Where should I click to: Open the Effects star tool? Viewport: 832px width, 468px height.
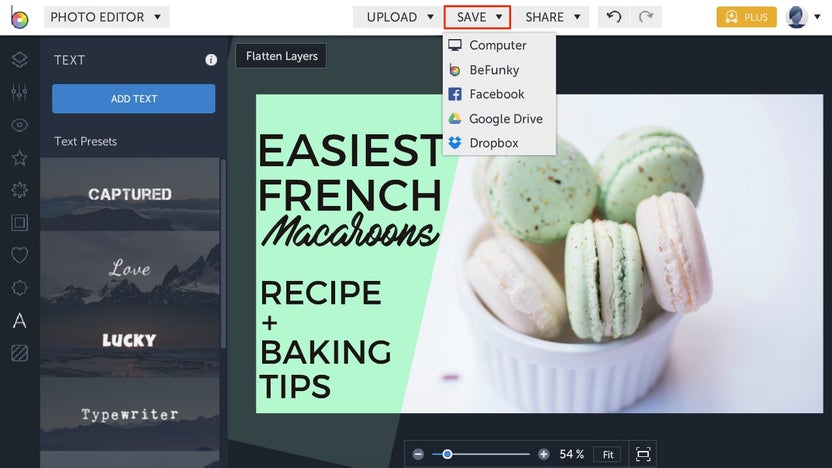20,158
